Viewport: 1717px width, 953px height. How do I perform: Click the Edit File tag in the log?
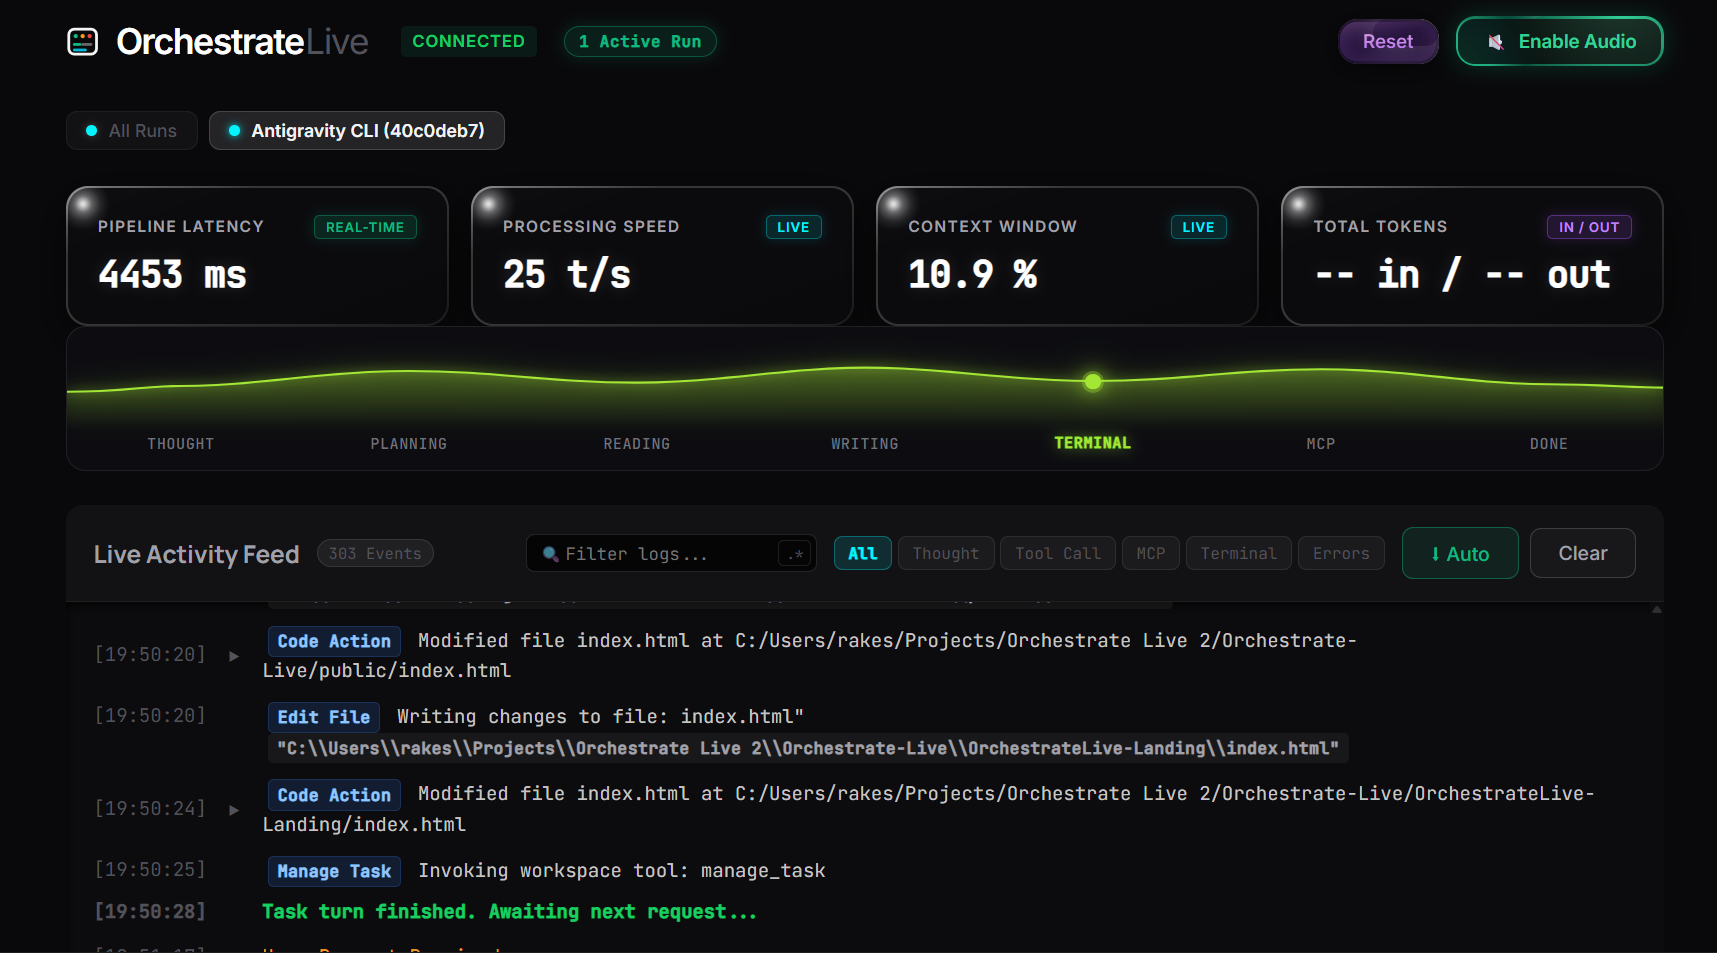point(324,717)
